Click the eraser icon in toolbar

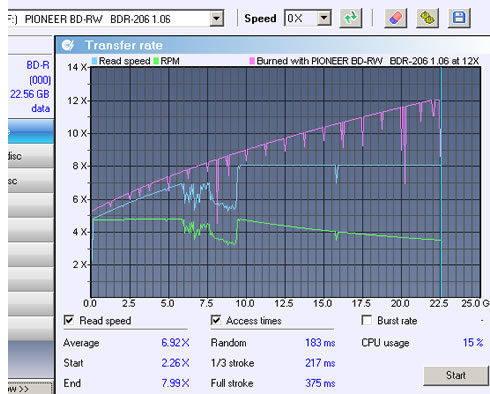[x=395, y=18]
